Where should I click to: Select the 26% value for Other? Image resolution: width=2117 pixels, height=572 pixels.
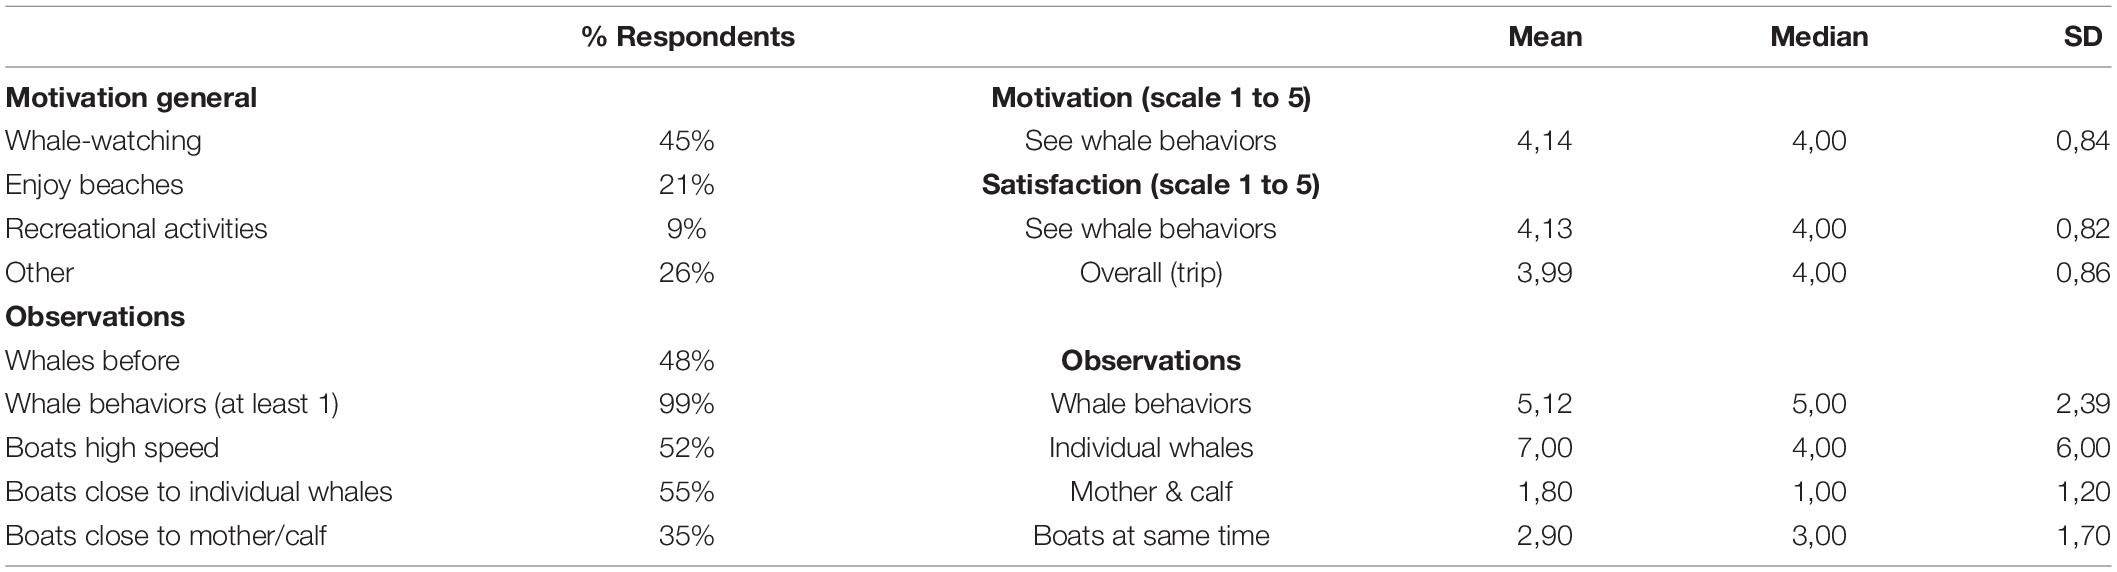tap(686, 273)
